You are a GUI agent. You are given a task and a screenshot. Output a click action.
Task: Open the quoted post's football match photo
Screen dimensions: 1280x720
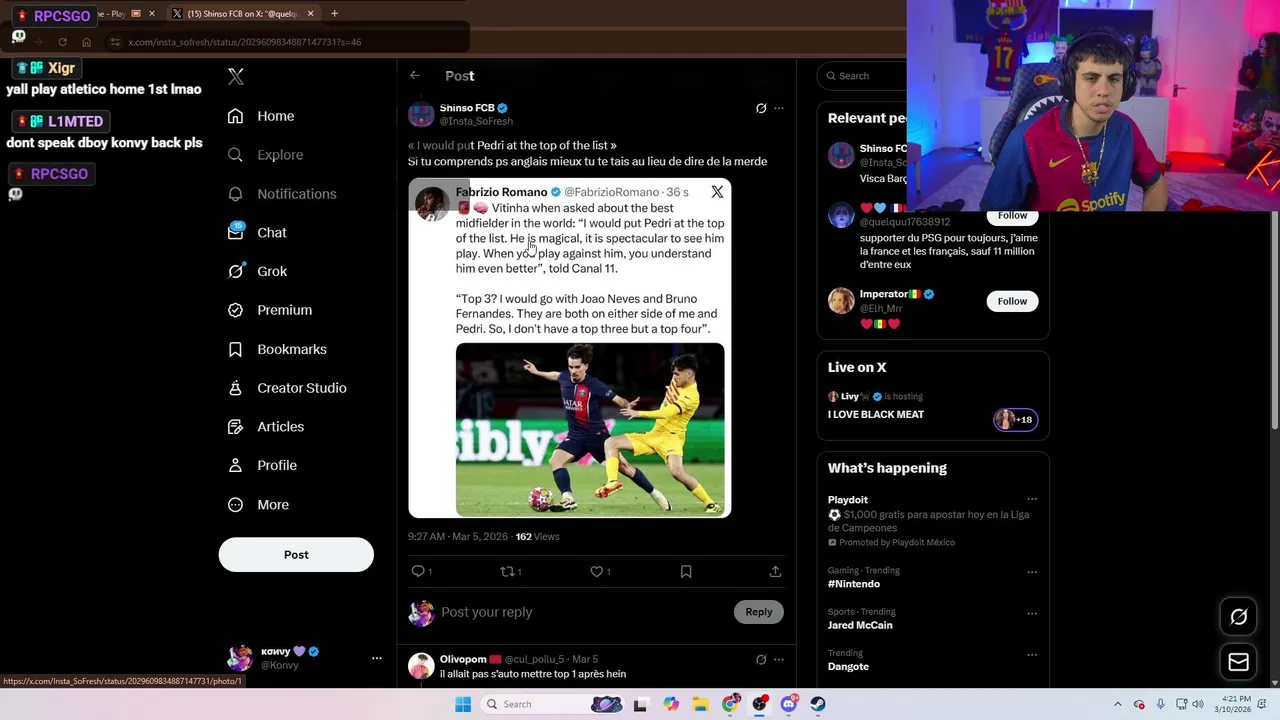coord(590,429)
